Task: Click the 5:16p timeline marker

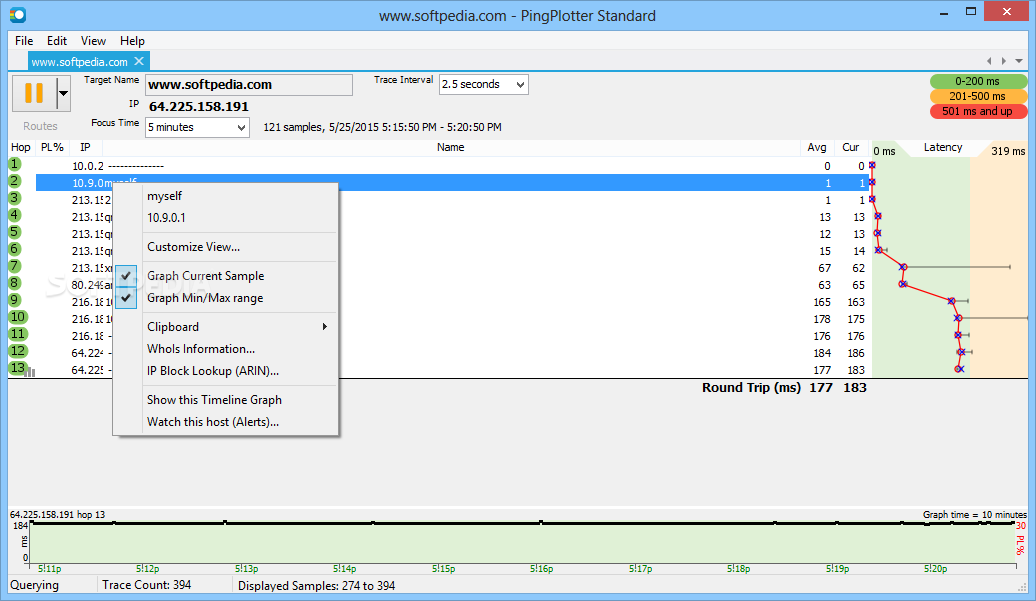Action: point(541,569)
